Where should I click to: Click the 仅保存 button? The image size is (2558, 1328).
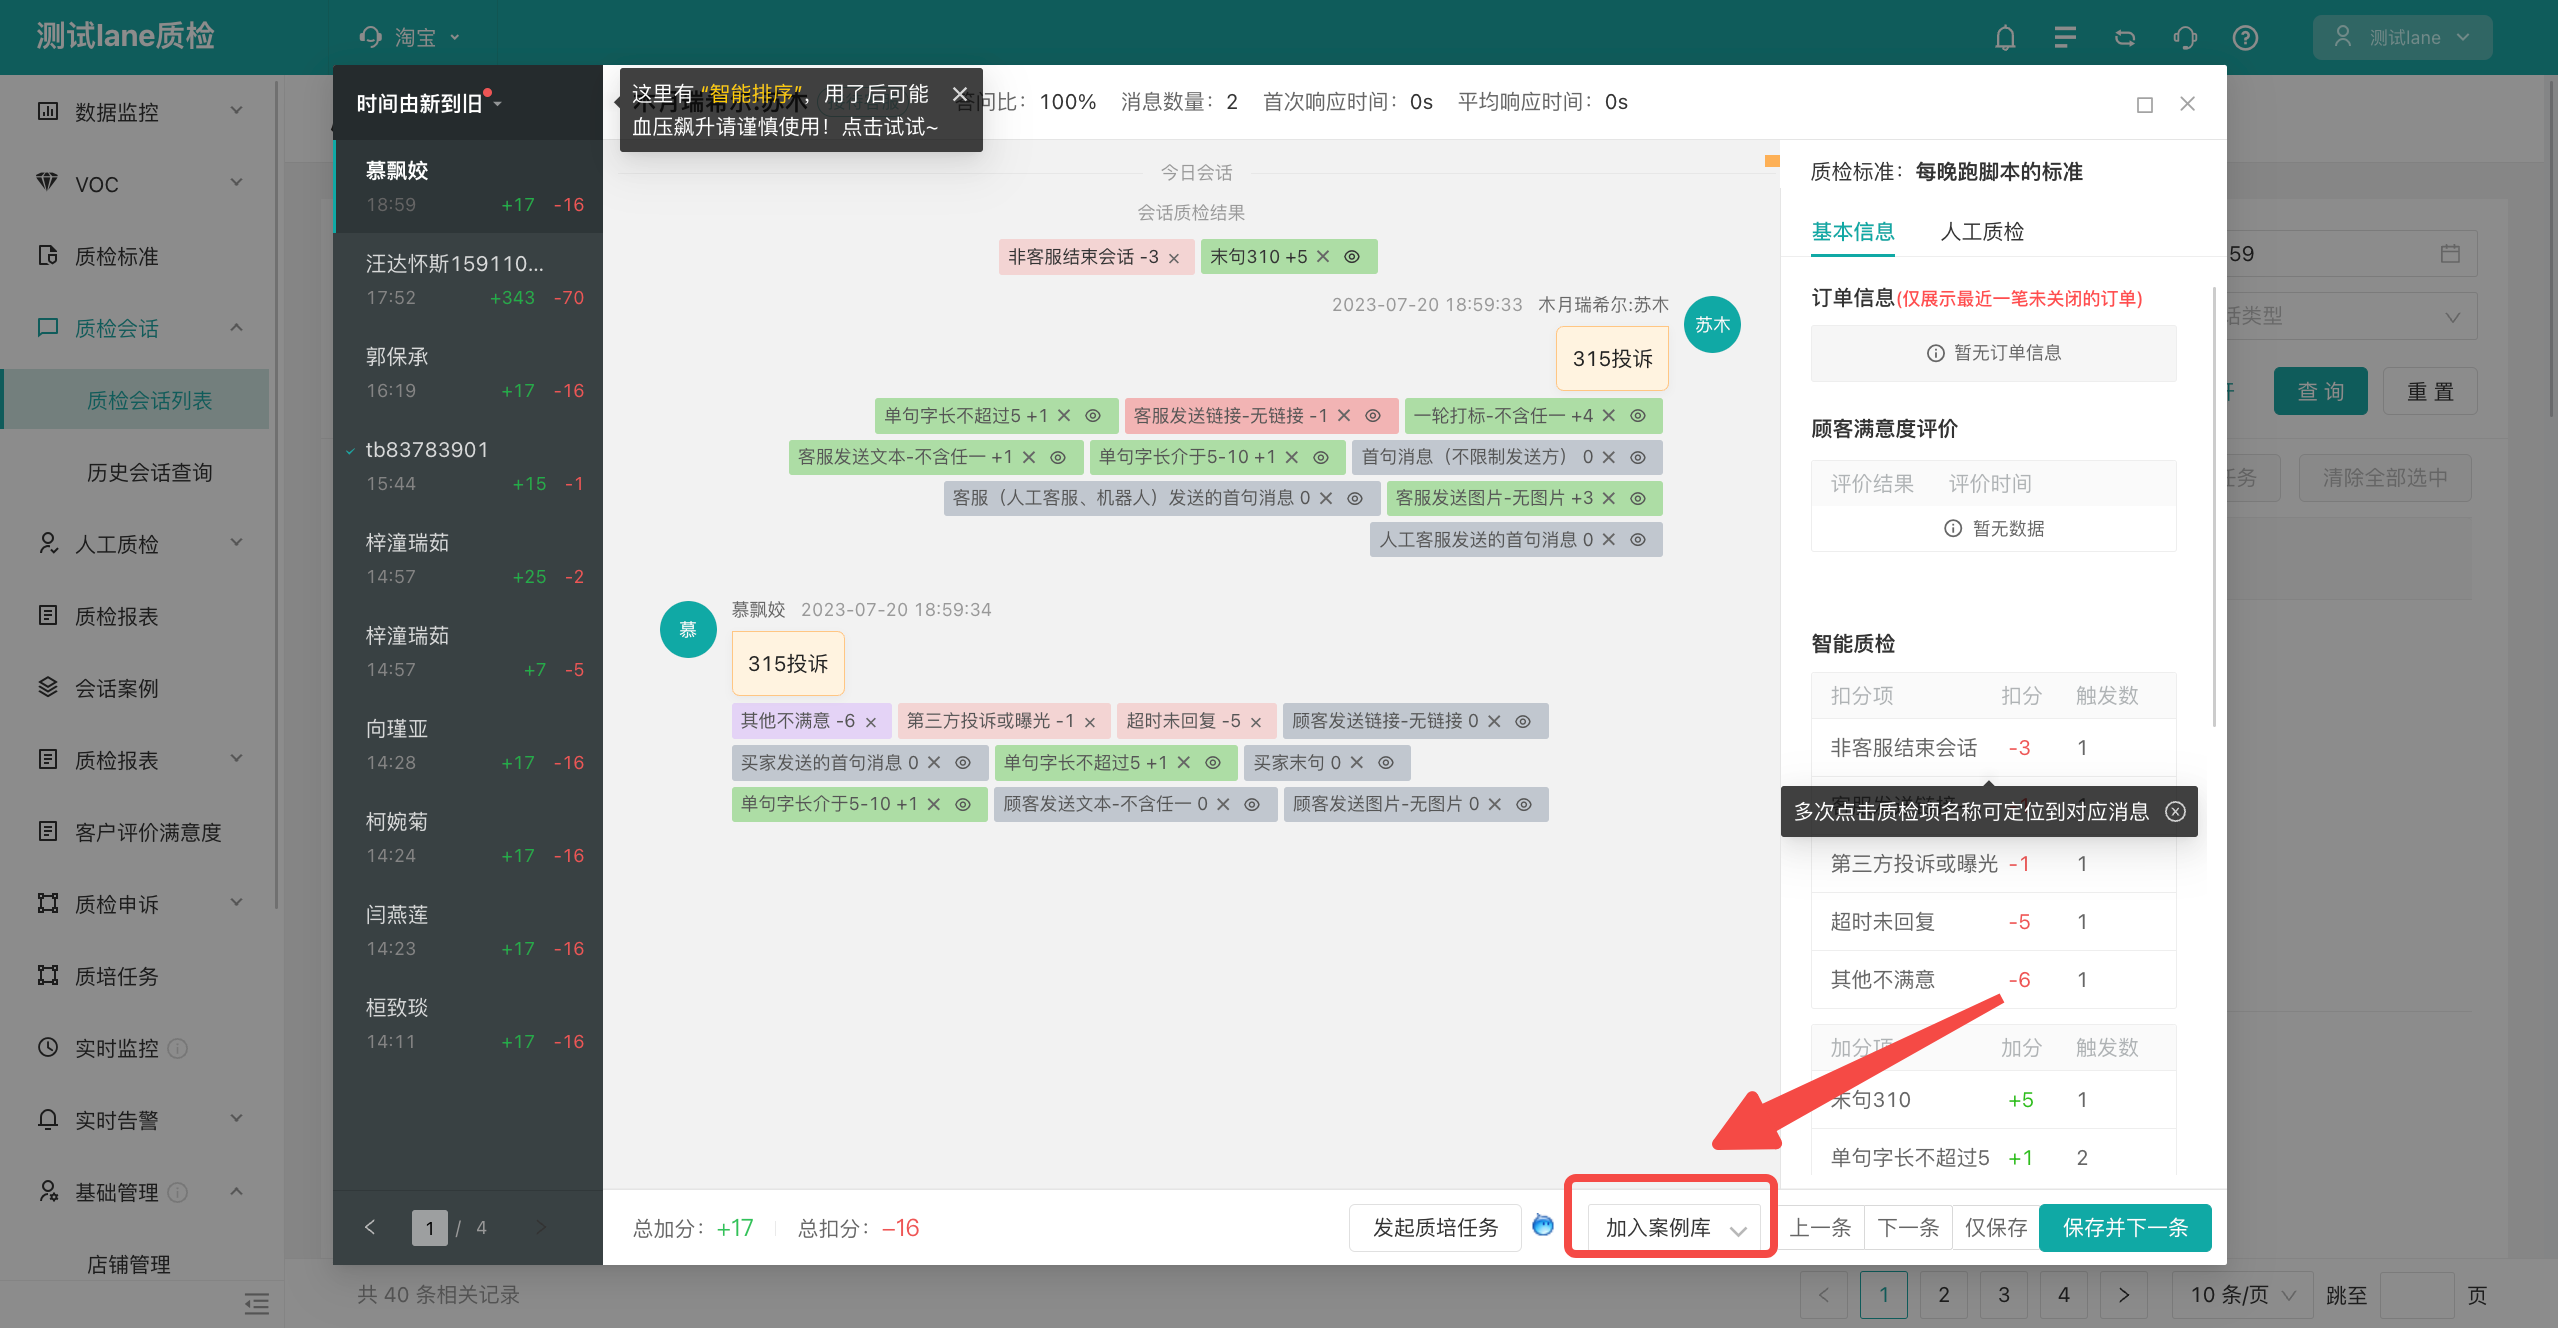point(1996,1227)
